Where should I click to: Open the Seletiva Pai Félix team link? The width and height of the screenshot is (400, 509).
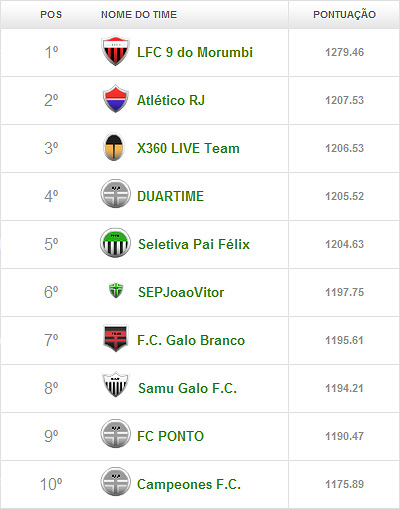(x=194, y=244)
